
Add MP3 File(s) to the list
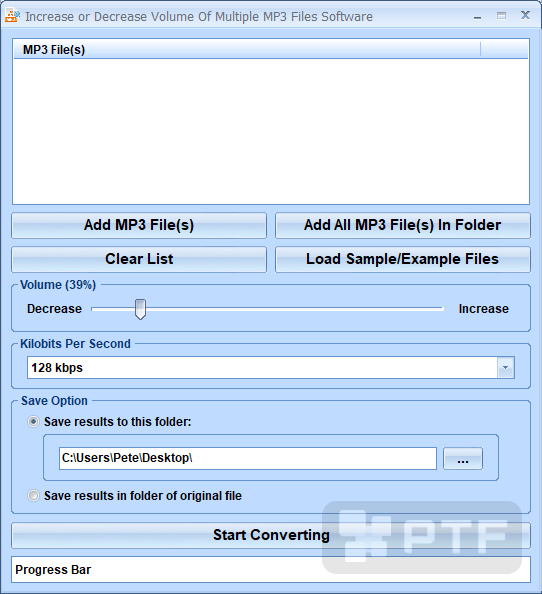[139, 225]
